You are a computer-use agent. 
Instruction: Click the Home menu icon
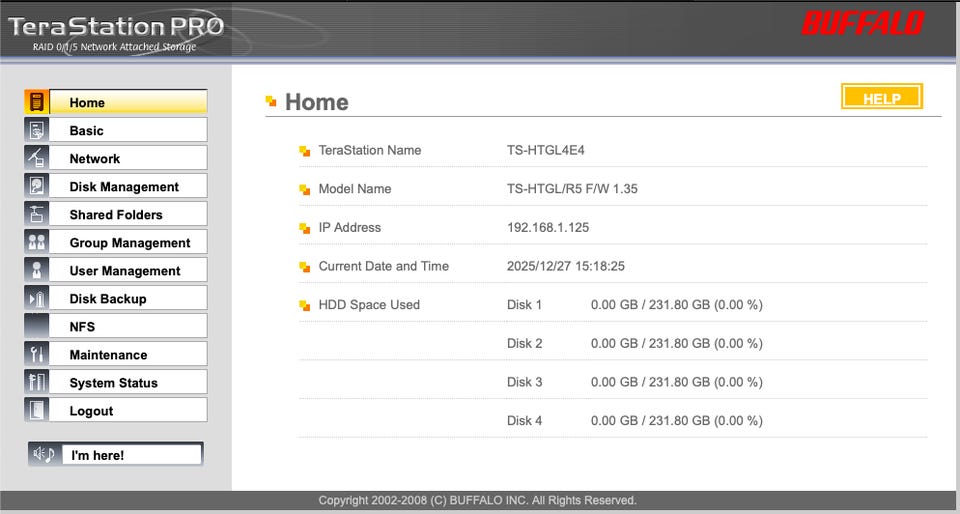pyautogui.click(x=36, y=102)
